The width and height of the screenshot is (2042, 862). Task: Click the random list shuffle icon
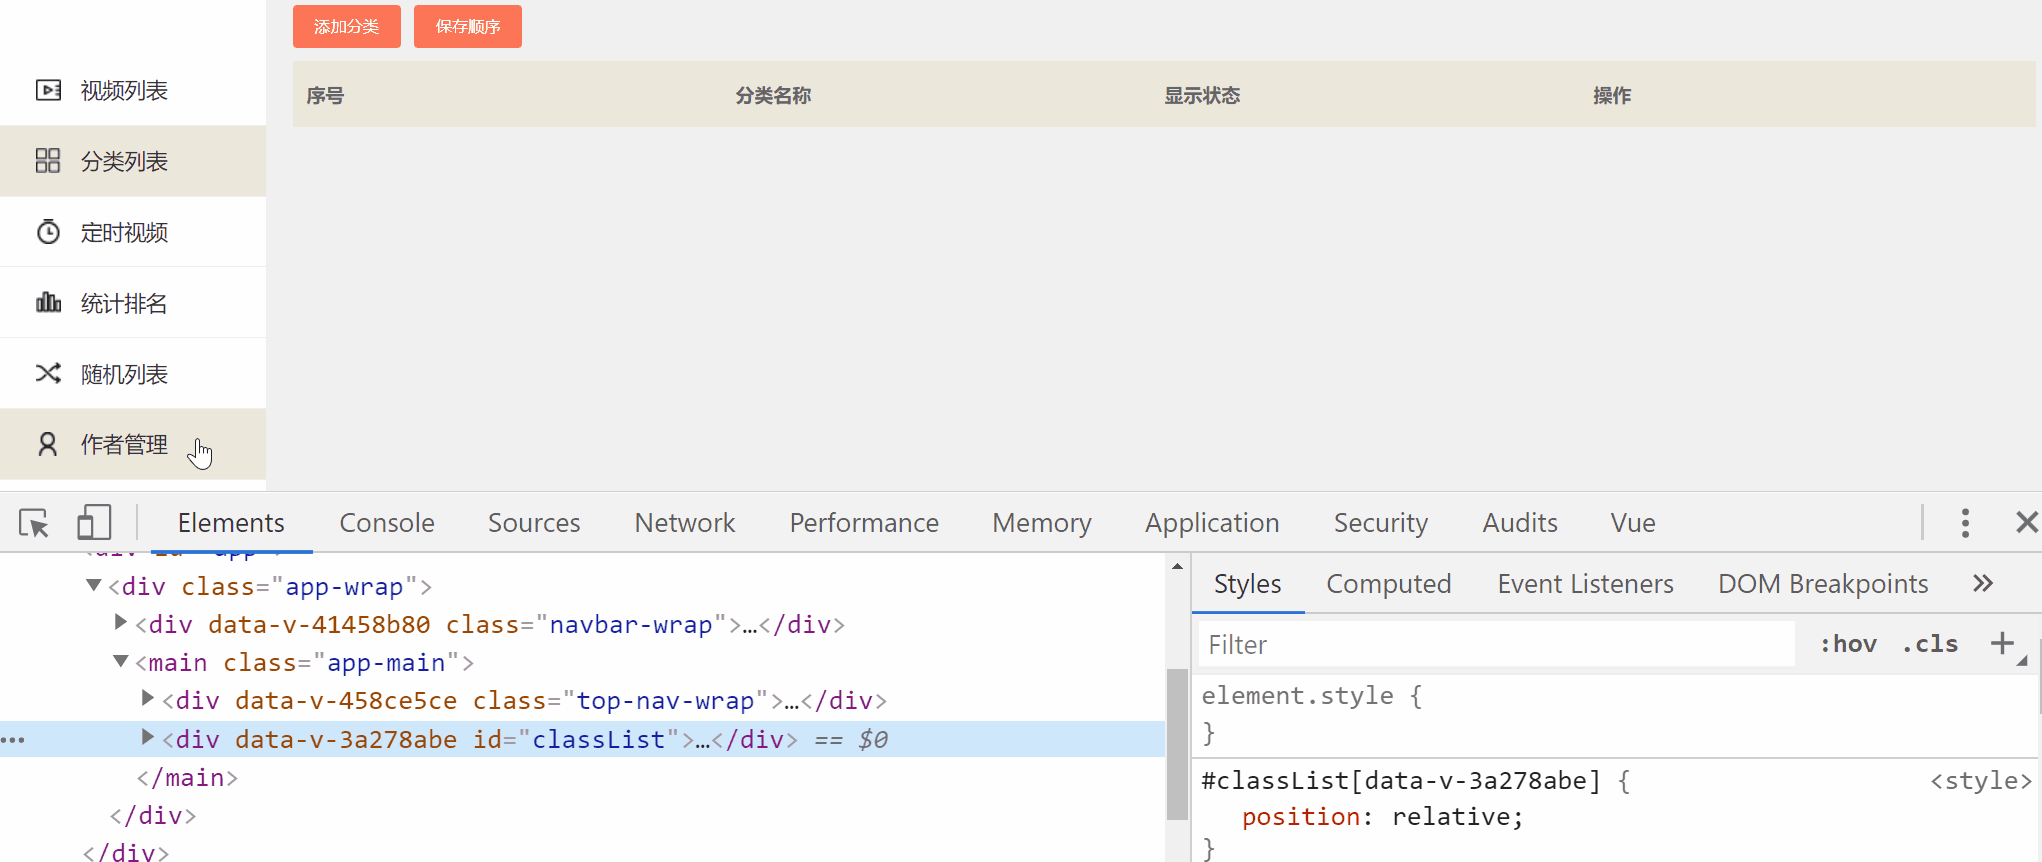pyautogui.click(x=48, y=373)
